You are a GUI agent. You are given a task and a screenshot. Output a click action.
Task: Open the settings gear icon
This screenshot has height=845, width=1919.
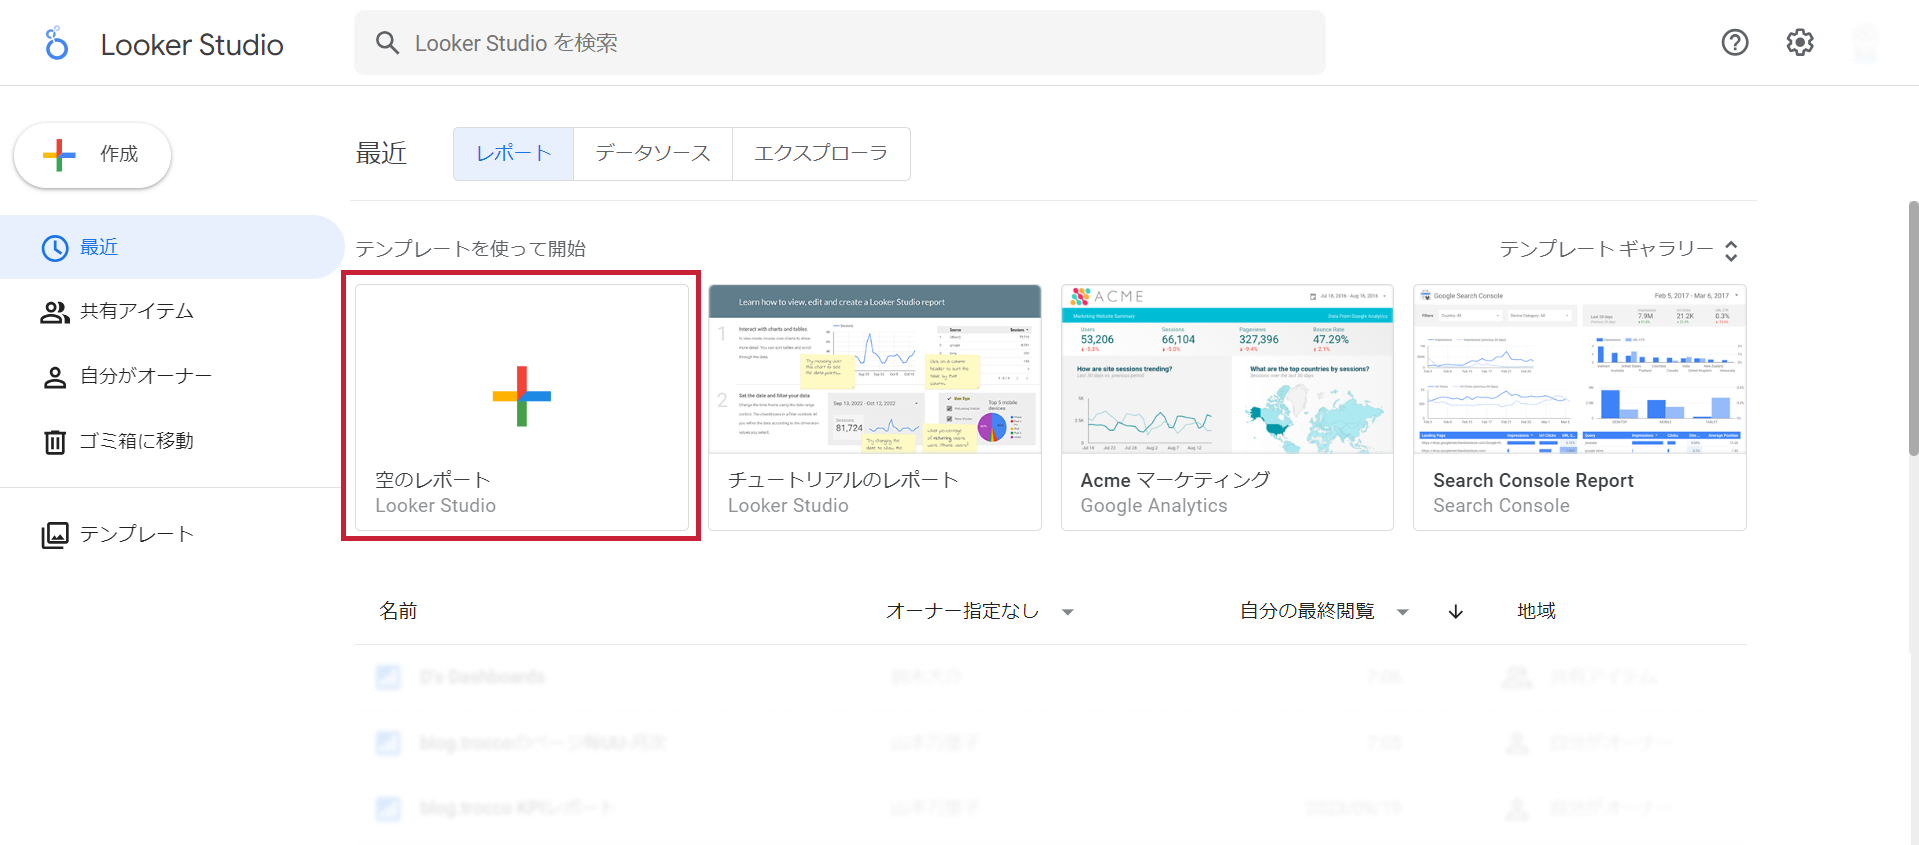pos(1800,42)
